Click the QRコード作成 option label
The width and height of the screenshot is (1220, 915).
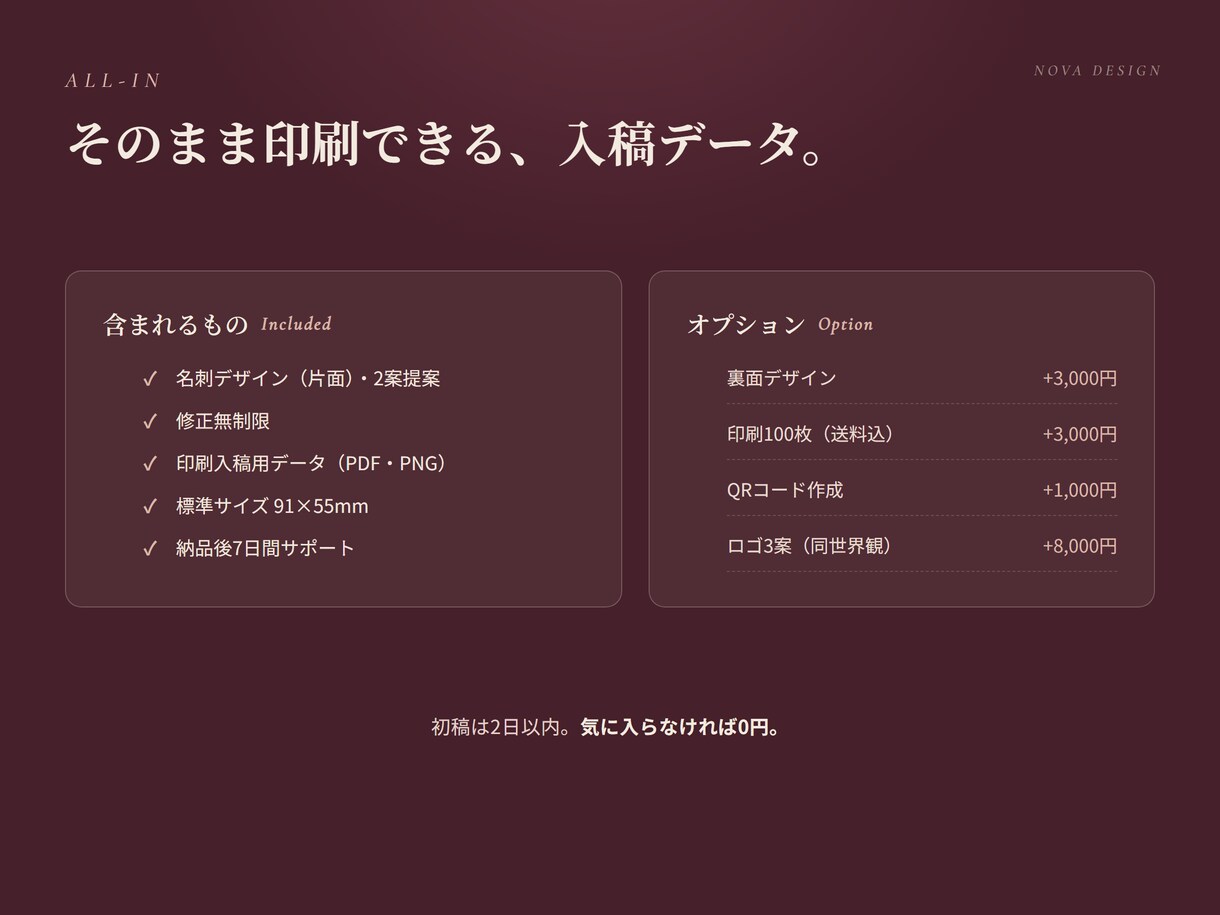pos(785,490)
